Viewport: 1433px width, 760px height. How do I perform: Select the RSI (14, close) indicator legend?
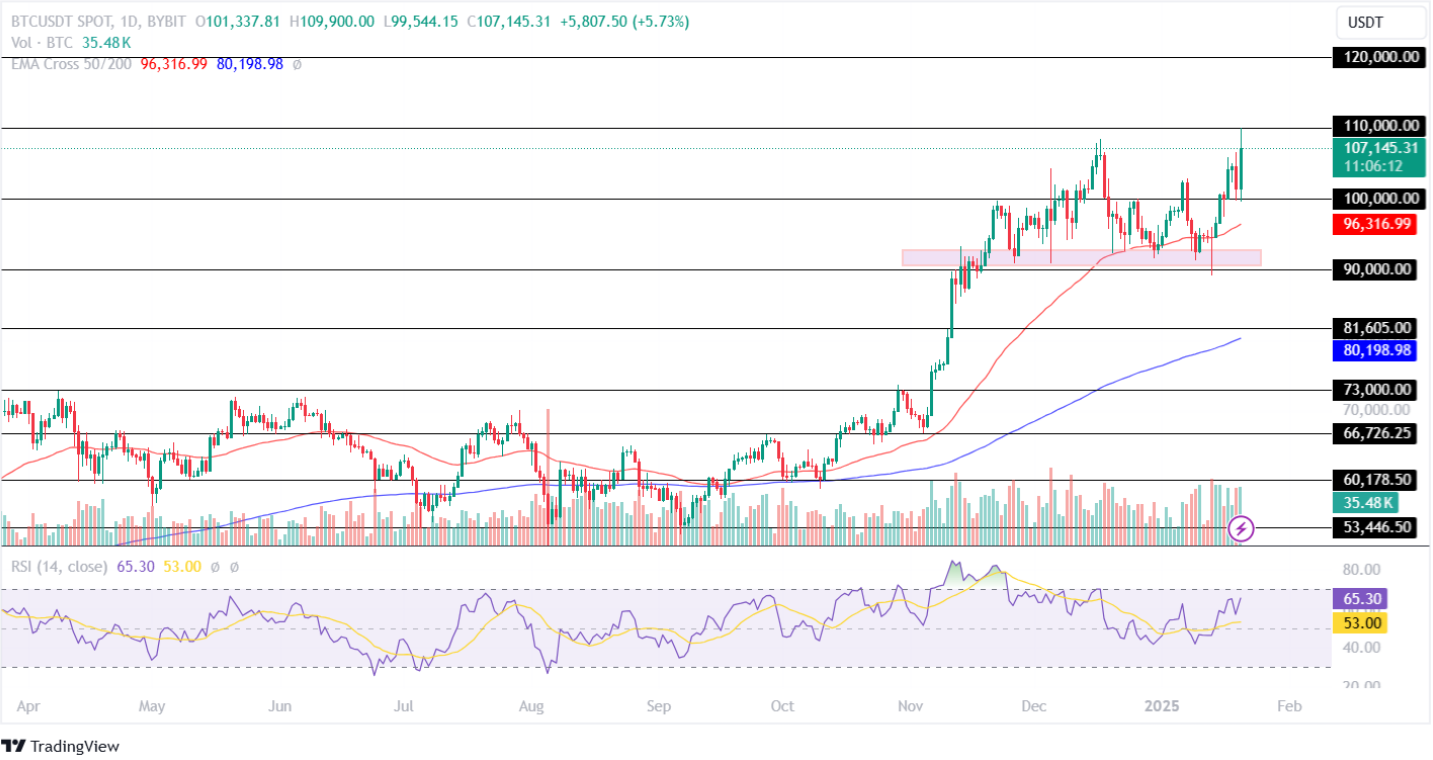click(x=59, y=567)
